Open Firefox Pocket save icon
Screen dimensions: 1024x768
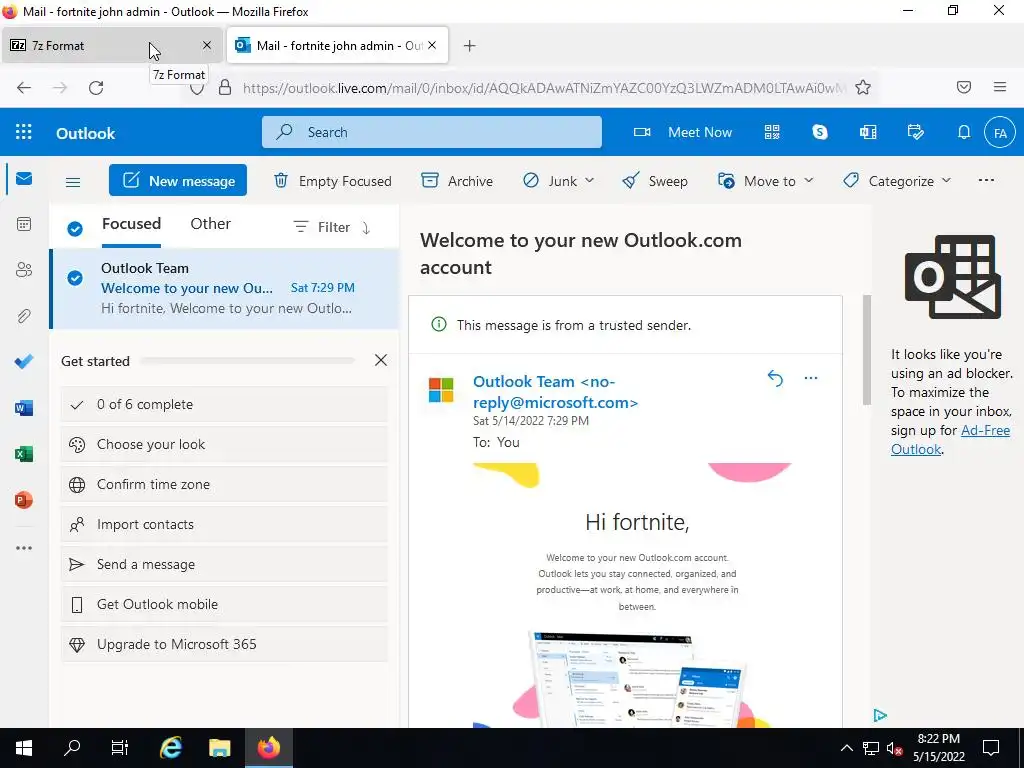click(x=964, y=88)
